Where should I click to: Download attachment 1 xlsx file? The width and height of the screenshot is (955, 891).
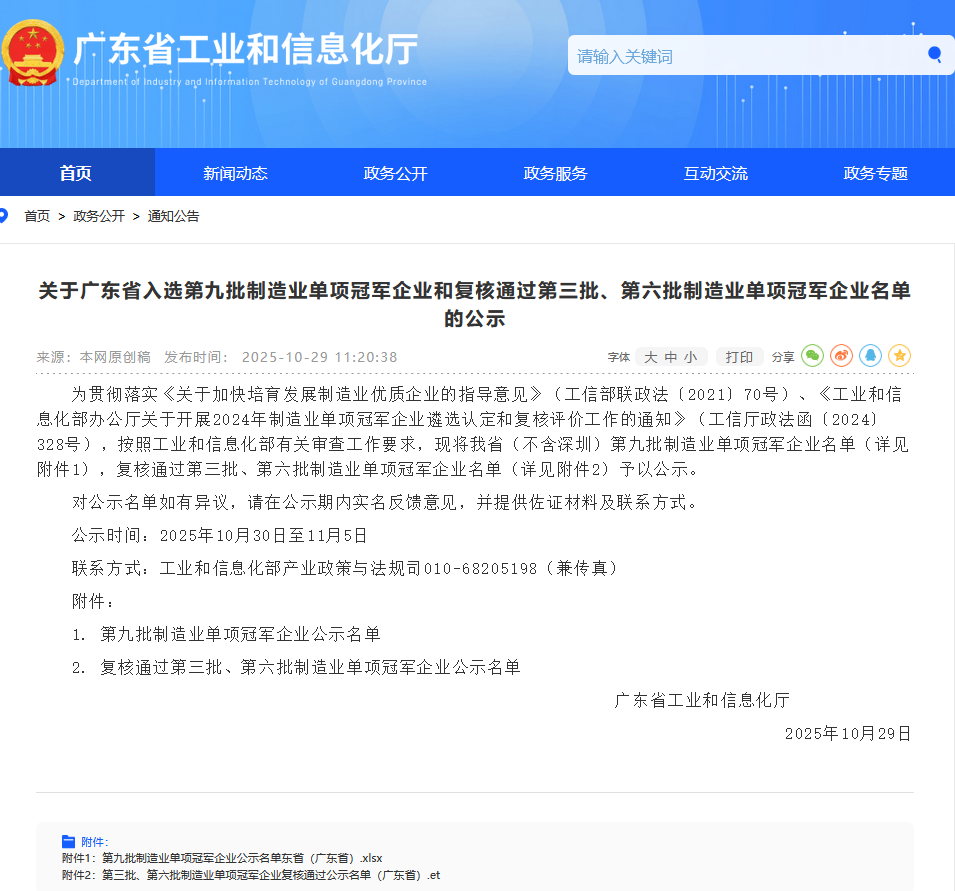tap(222, 858)
